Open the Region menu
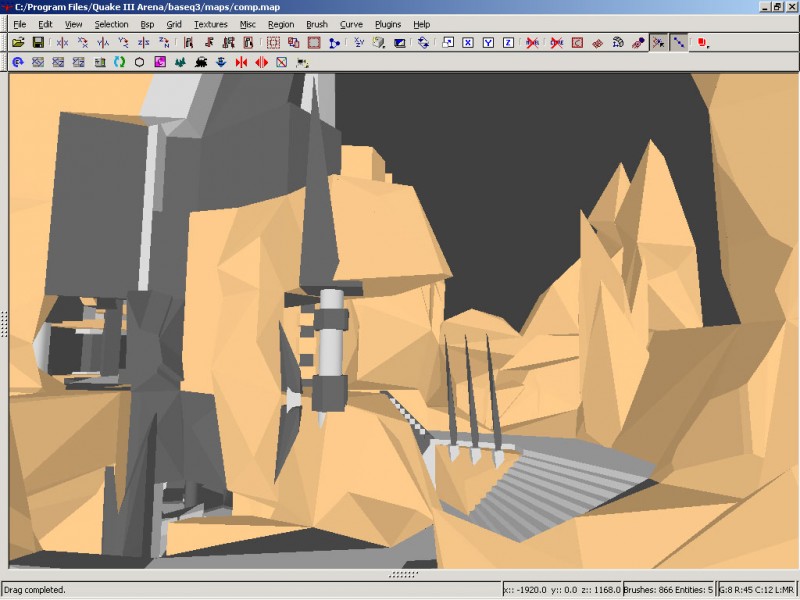 pyautogui.click(x=281, y=24)
